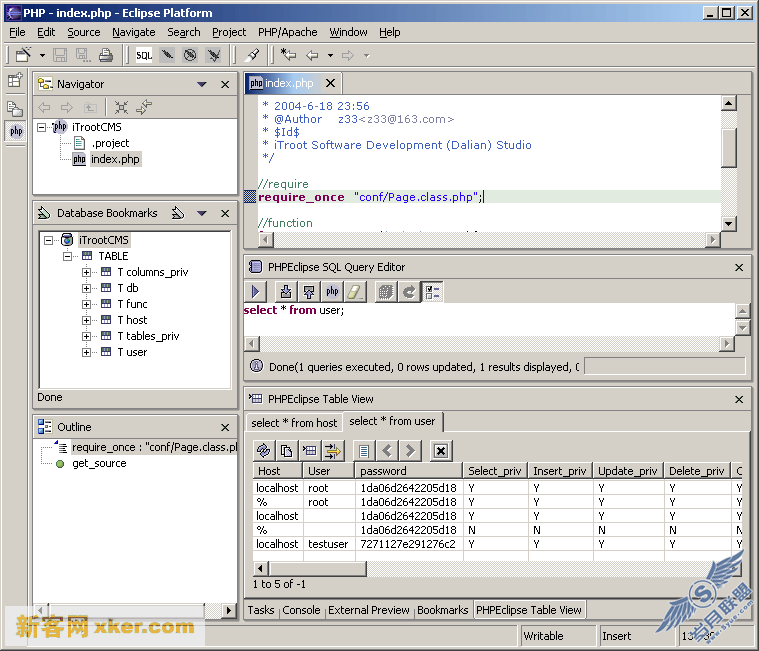Image resolution: width=759 pixels, height=651 pixels.
Task: Expand the T tables_priv table node
Action: [86, 336]
